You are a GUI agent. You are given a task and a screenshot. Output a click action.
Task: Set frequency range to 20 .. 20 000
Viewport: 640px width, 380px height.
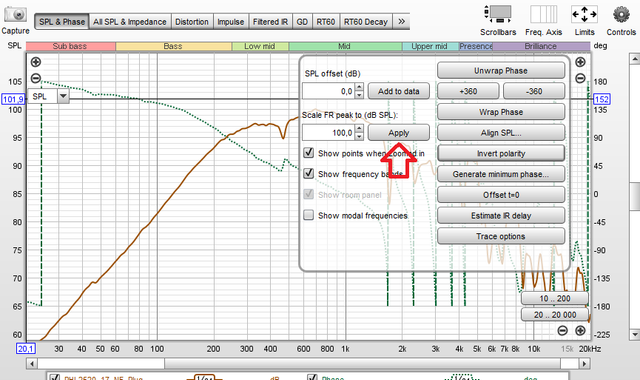tap(555, 315)
